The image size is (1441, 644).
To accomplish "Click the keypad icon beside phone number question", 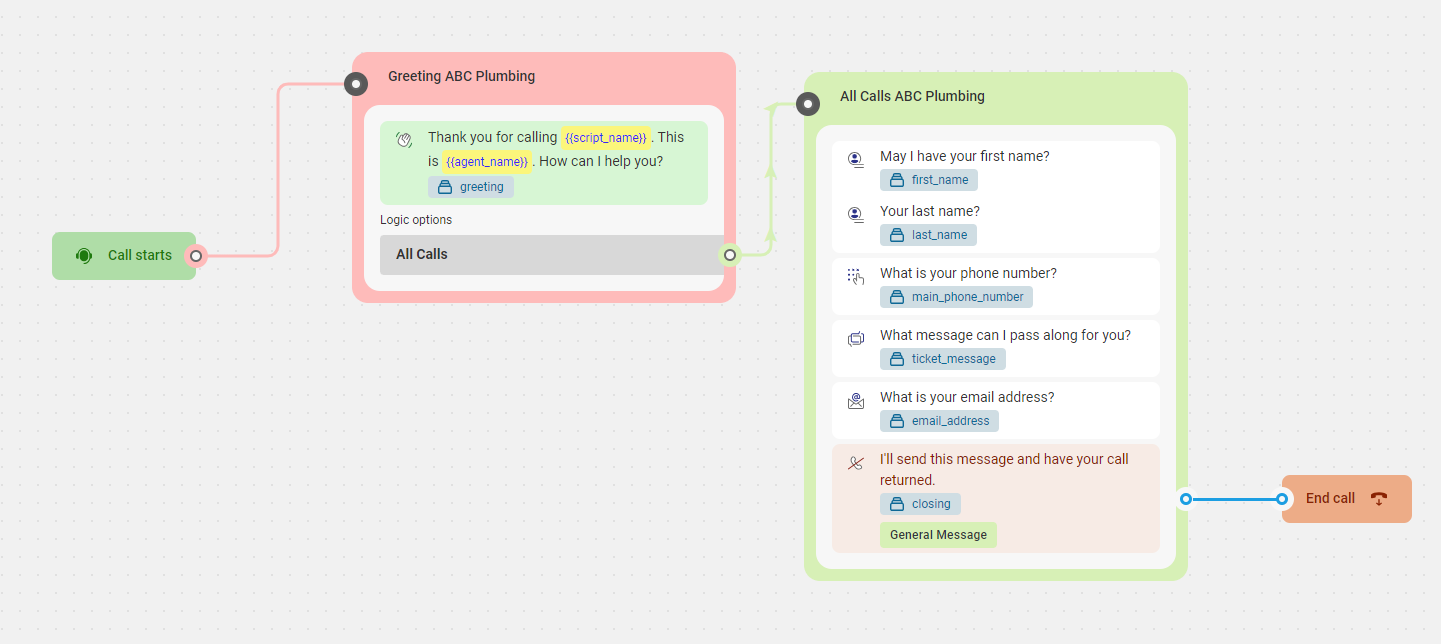I will pyautogui.click(x=856, y=276).
